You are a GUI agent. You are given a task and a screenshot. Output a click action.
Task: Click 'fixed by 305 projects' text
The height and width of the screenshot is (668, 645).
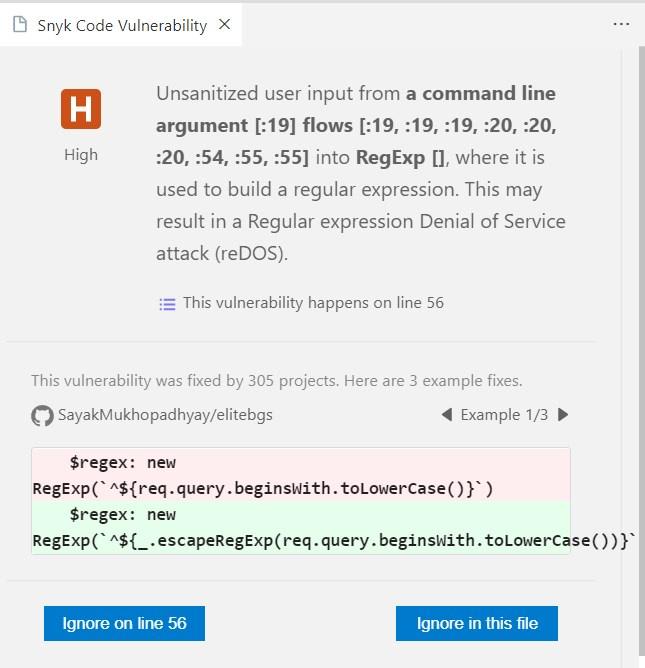262,380
